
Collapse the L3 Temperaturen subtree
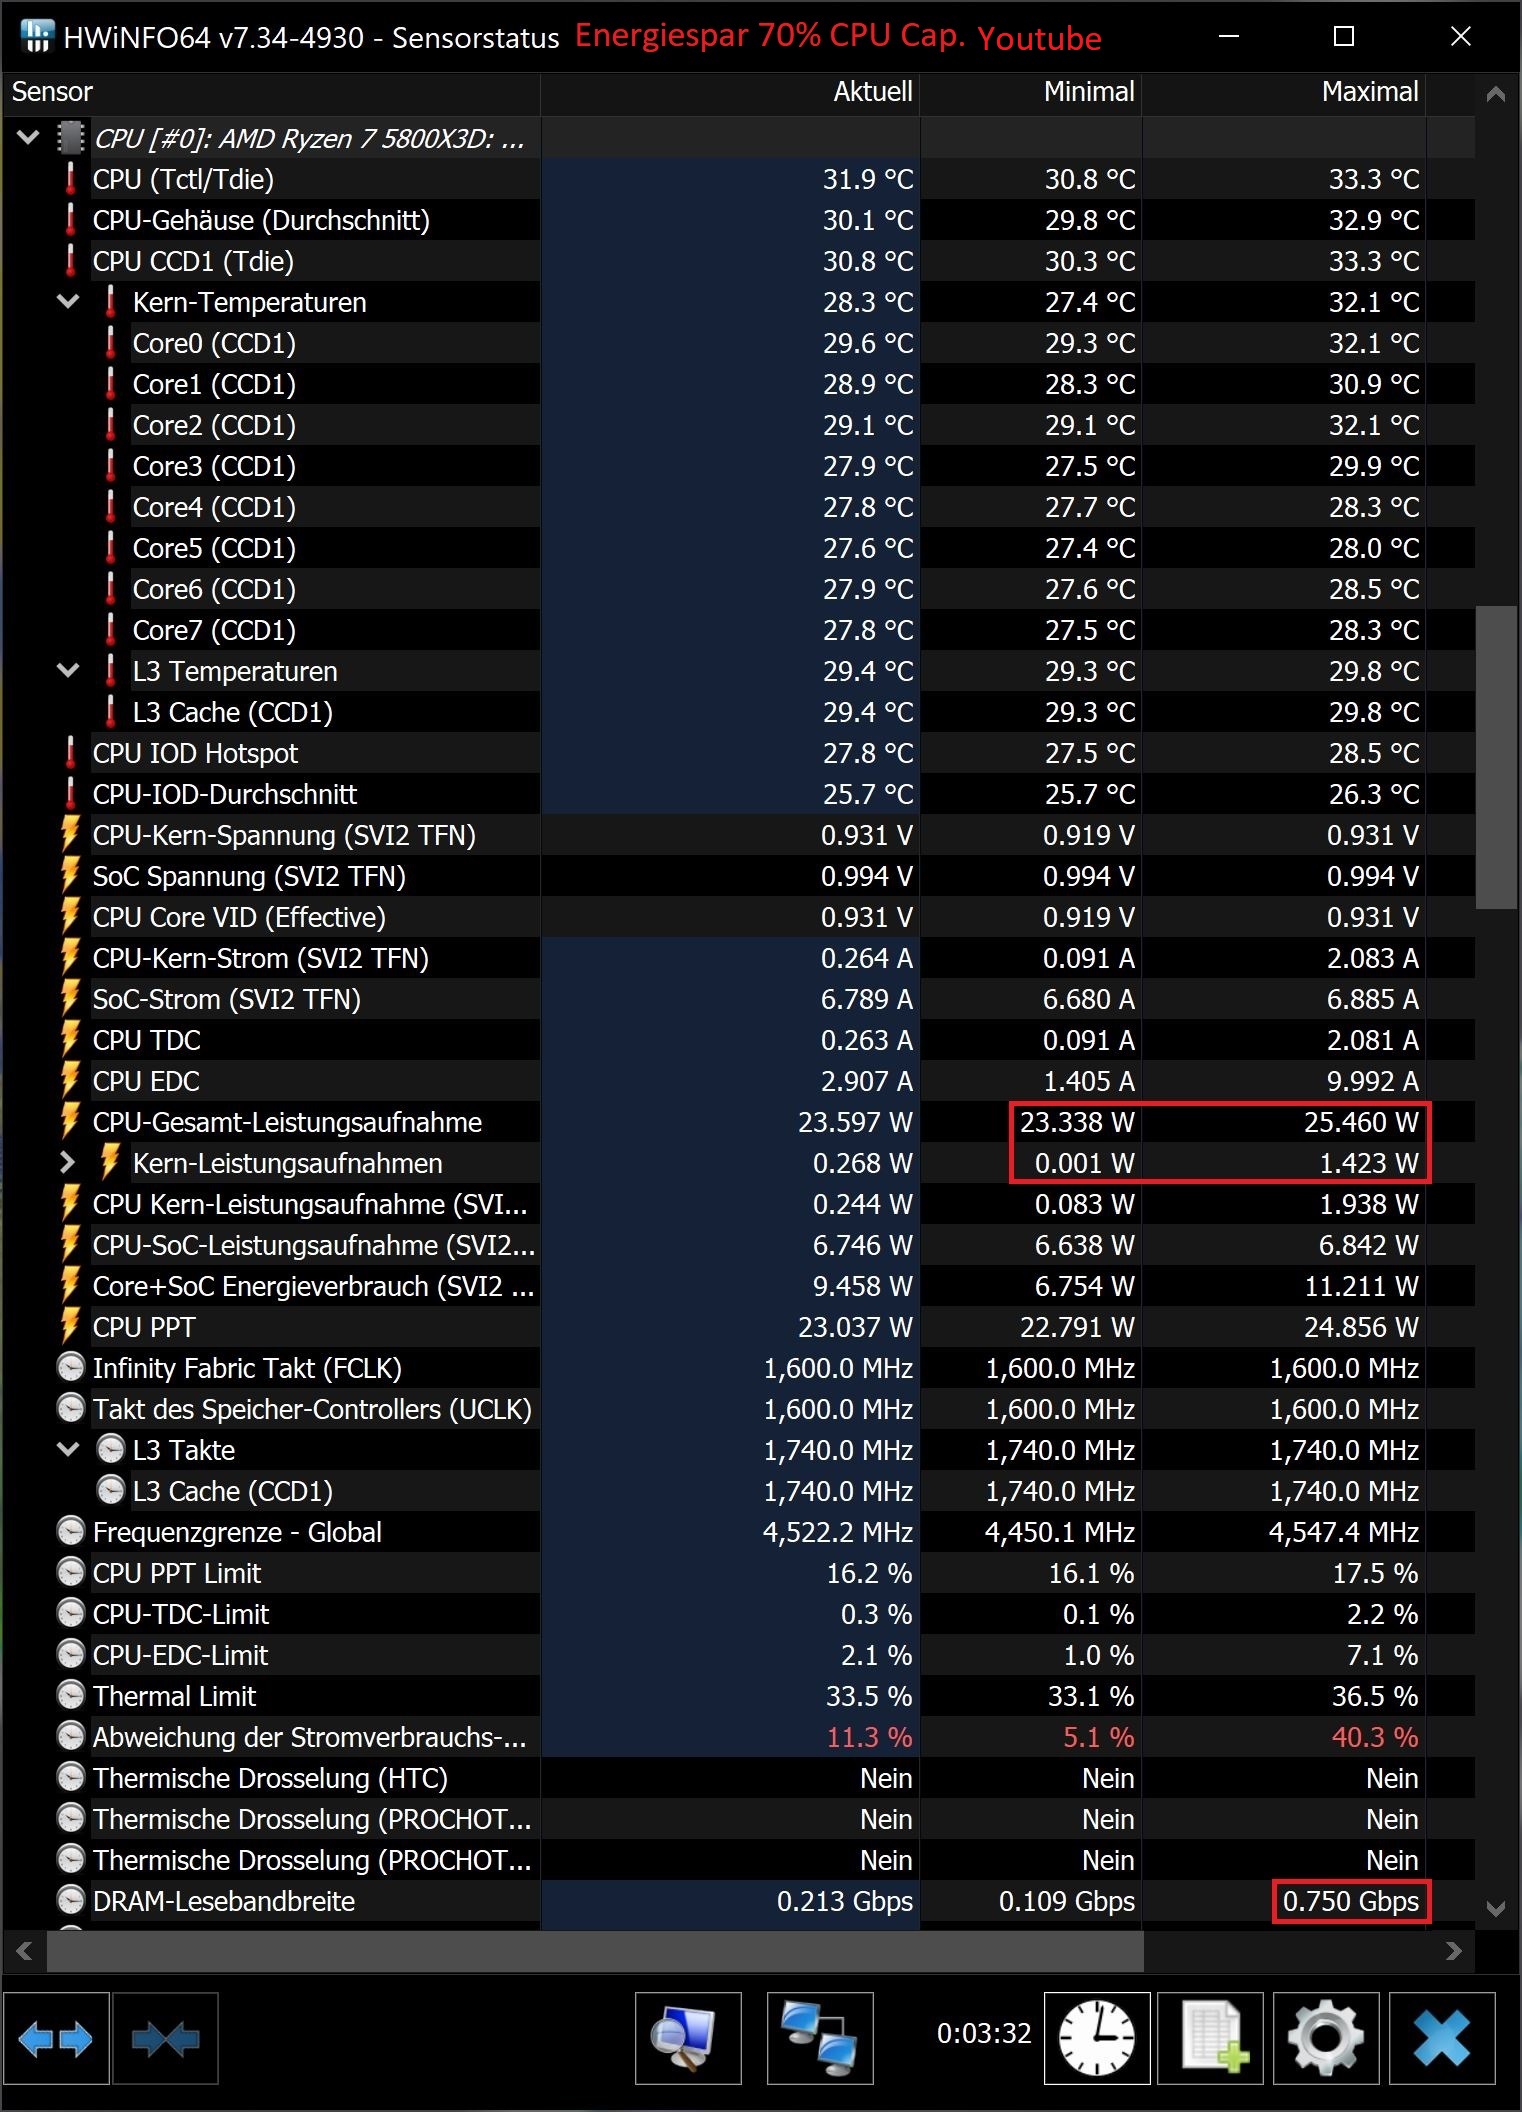coord(68,670)
